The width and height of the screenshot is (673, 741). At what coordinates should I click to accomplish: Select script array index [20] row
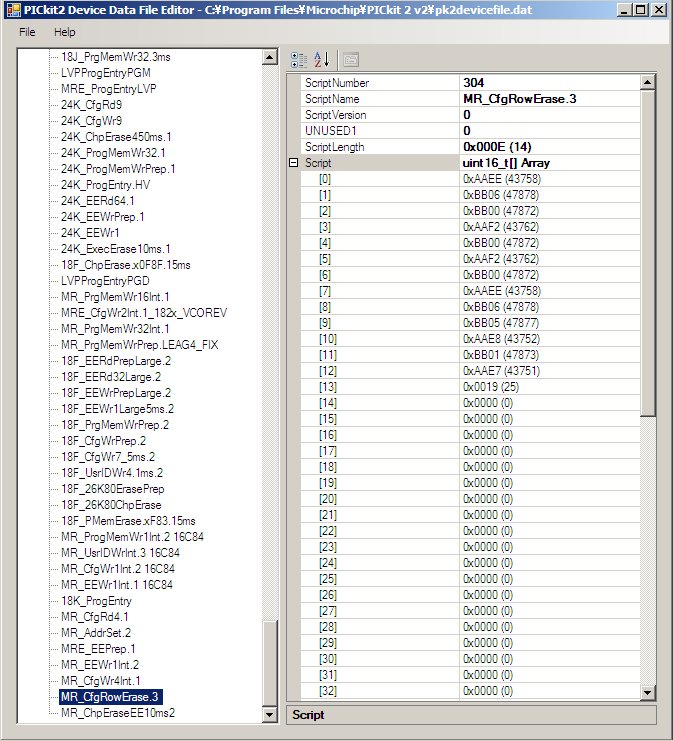[471, 499]
